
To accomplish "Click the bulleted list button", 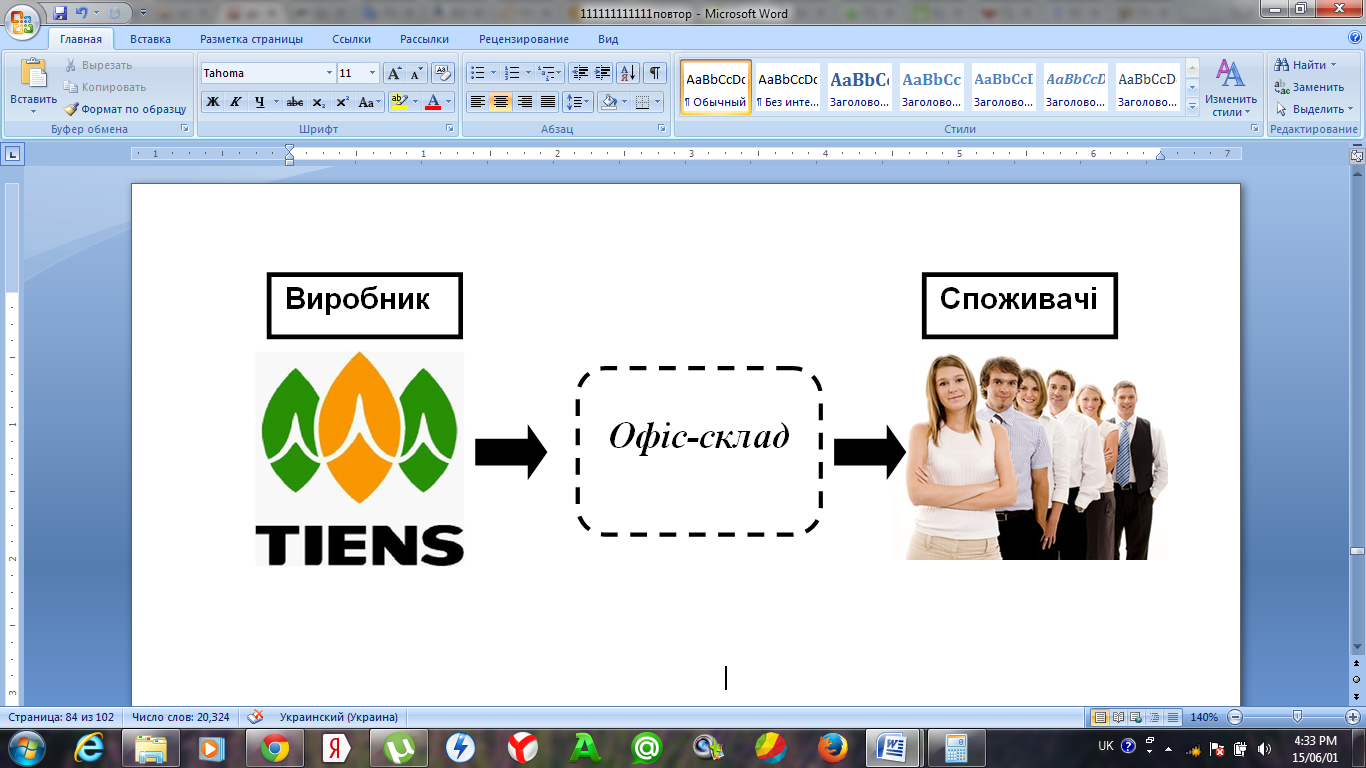I will (x=478, y=73).
